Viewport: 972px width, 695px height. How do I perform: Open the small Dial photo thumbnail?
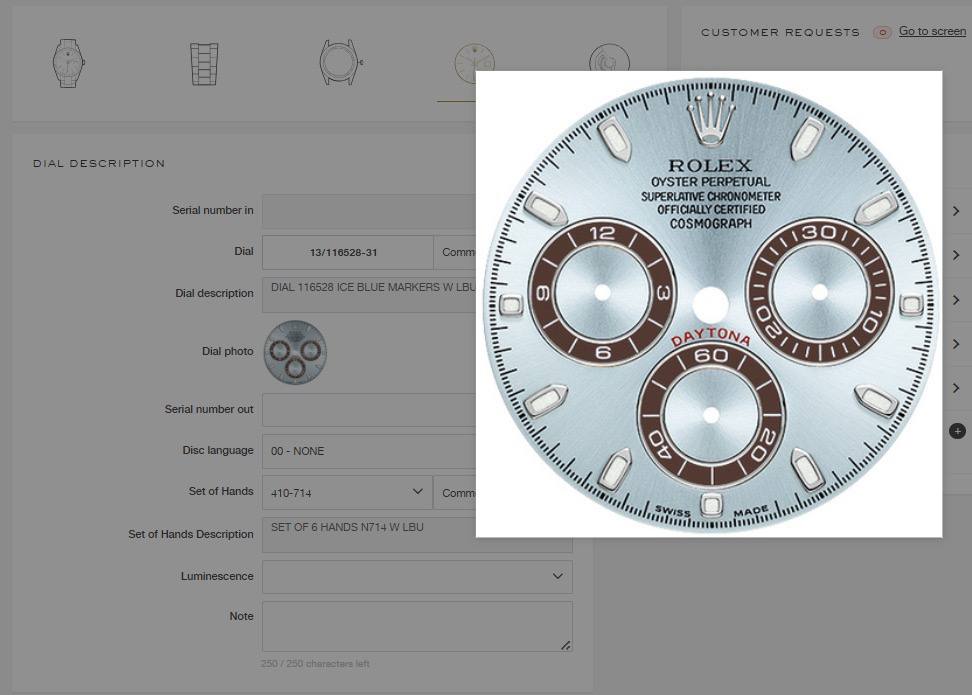tap(296, 352)
